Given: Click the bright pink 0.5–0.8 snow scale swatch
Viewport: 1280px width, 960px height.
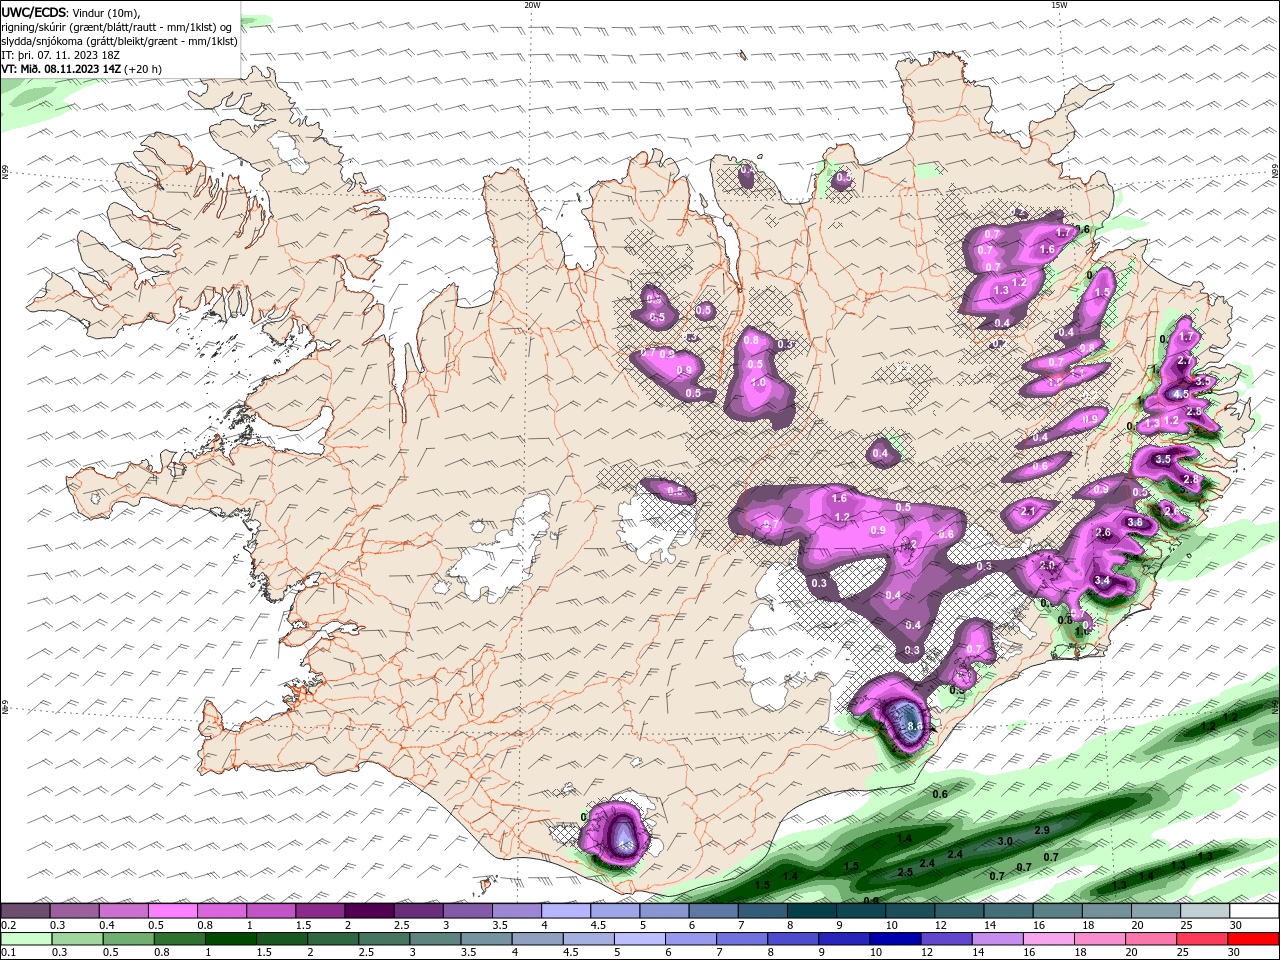Looking at the screenshot, I should pos(172,911).
